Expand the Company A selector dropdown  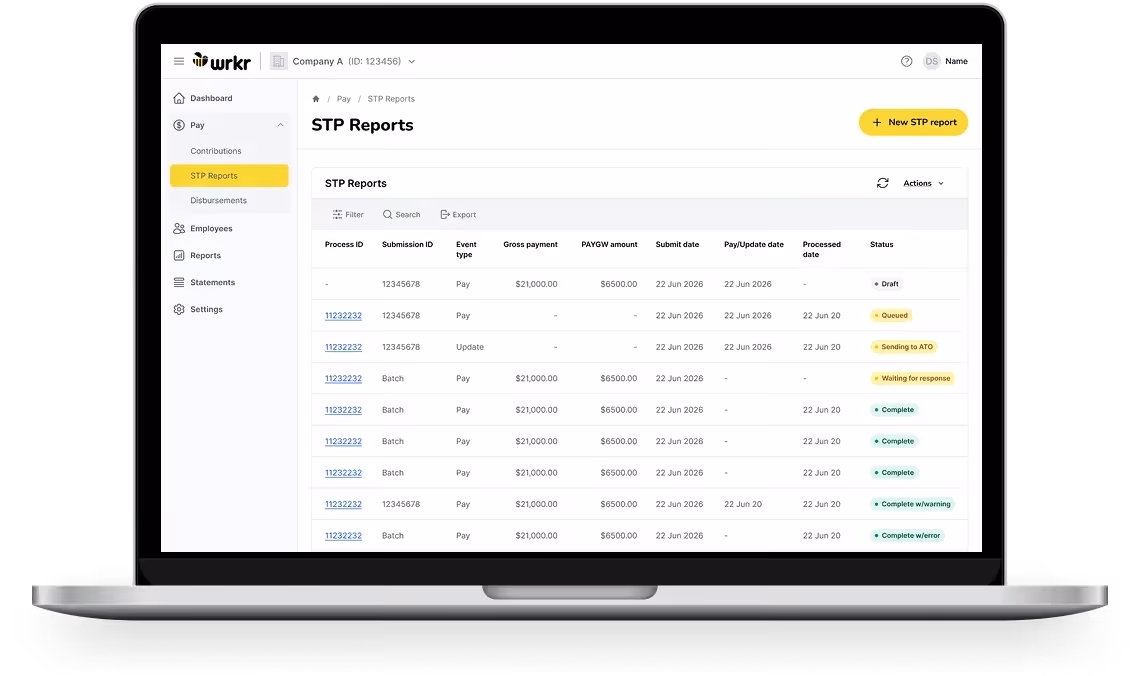tap(412, 62)
